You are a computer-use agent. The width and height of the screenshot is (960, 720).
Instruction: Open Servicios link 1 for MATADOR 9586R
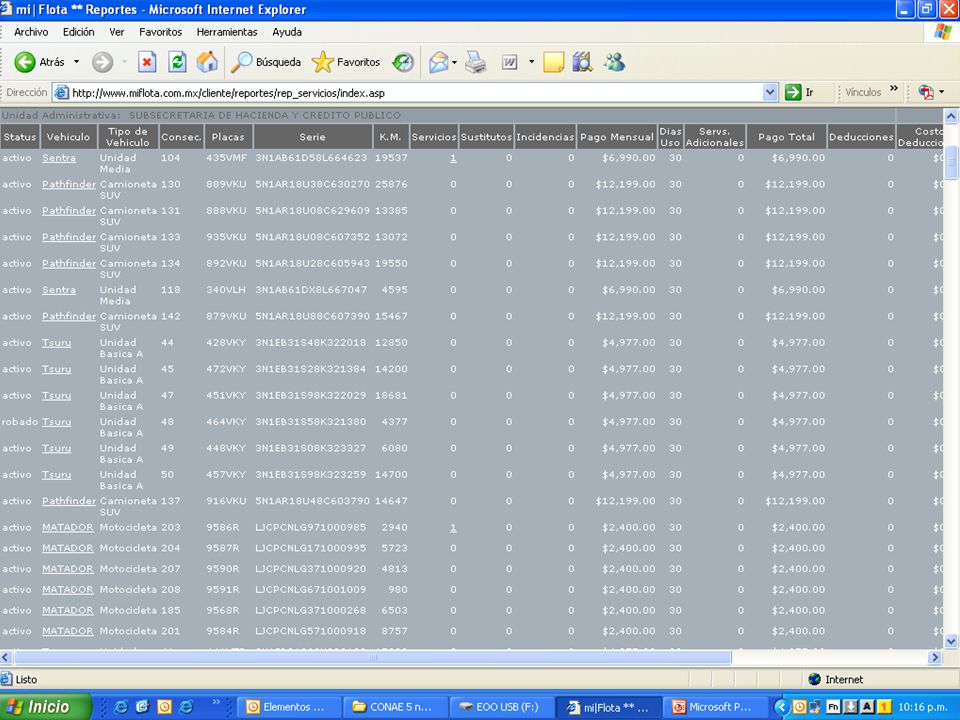(x=453, y=527)
